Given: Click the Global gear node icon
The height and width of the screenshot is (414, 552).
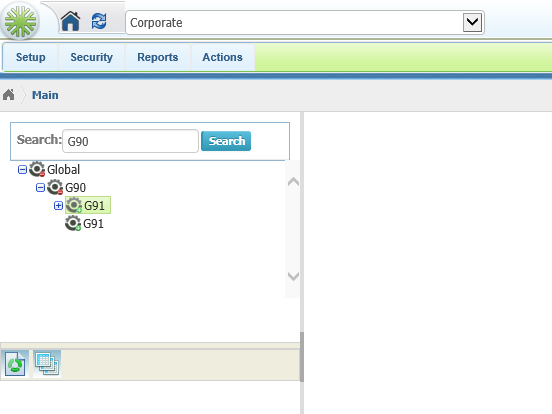Looking at the screenshot, I should [x=37, y=169].
